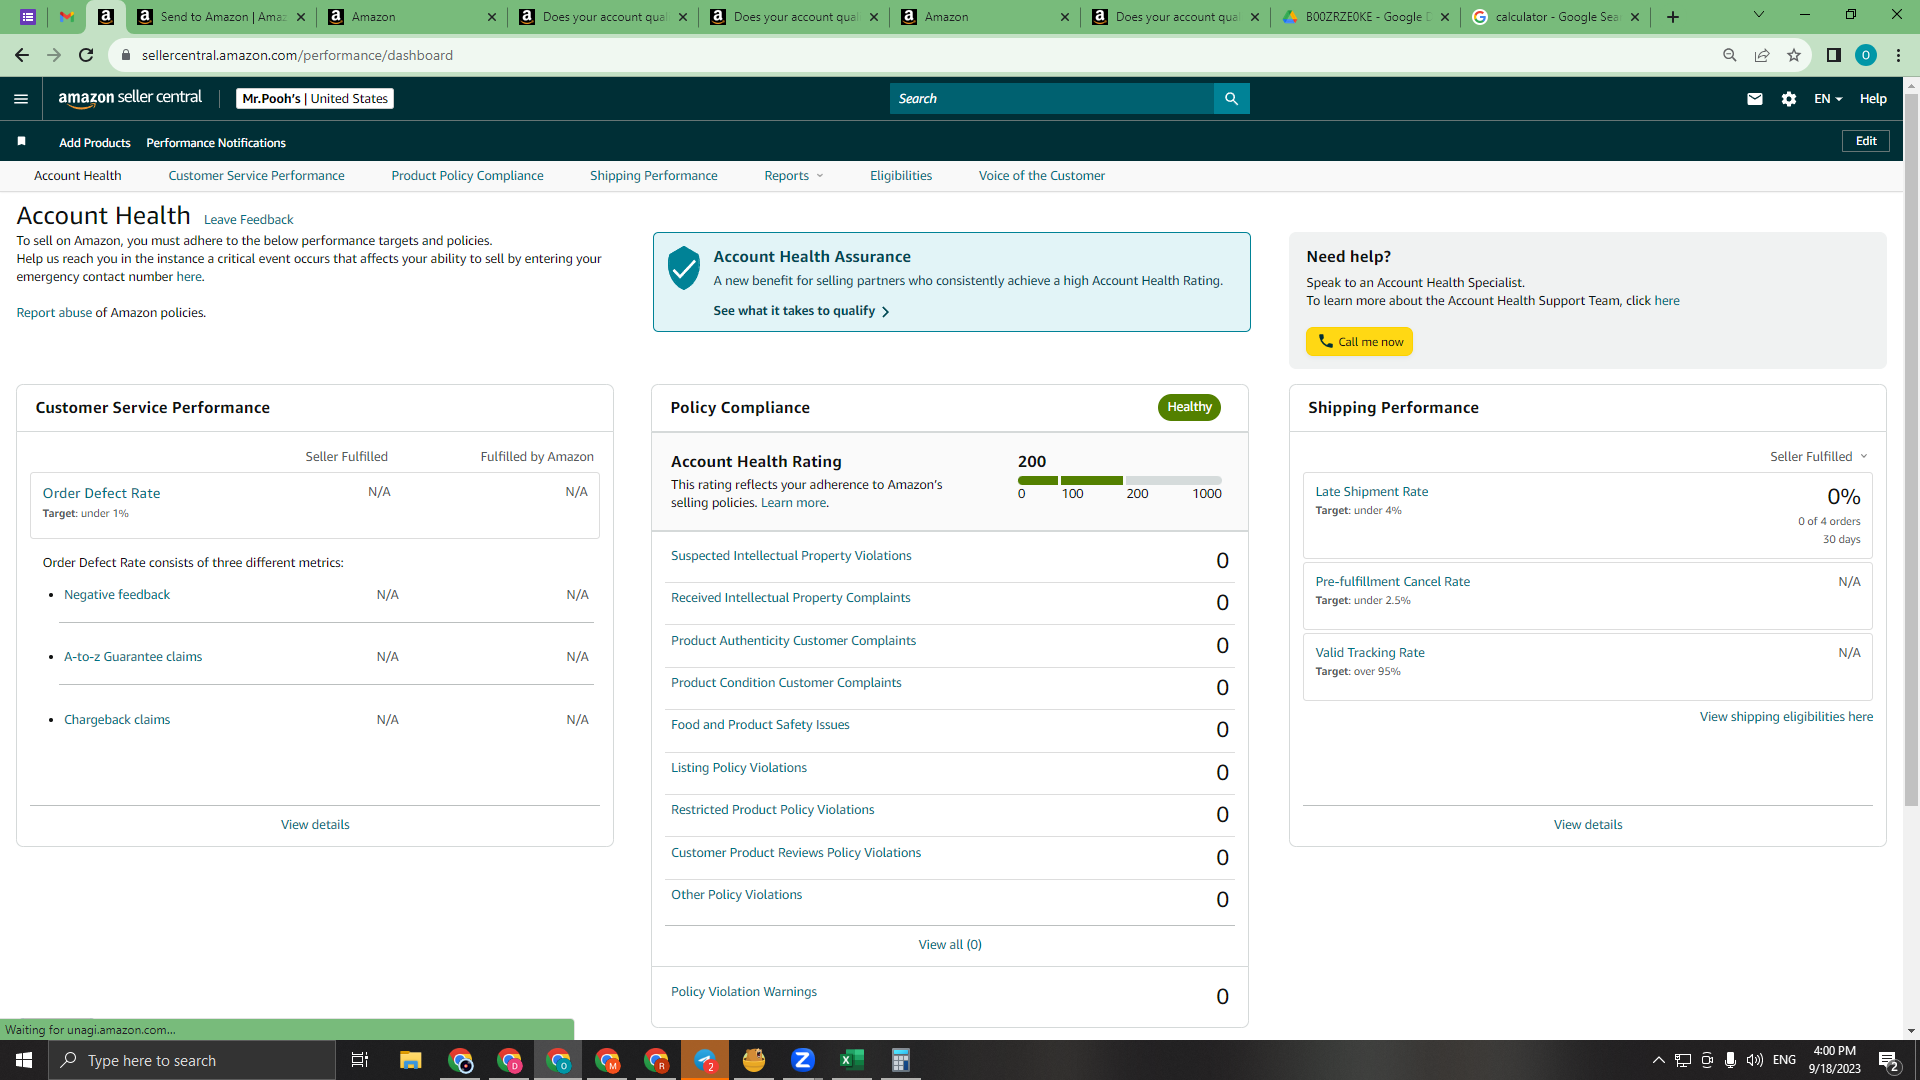Open Negative feedback metric link
1920x1080 pixels.
pyautogui.click(x=117, y=595)
